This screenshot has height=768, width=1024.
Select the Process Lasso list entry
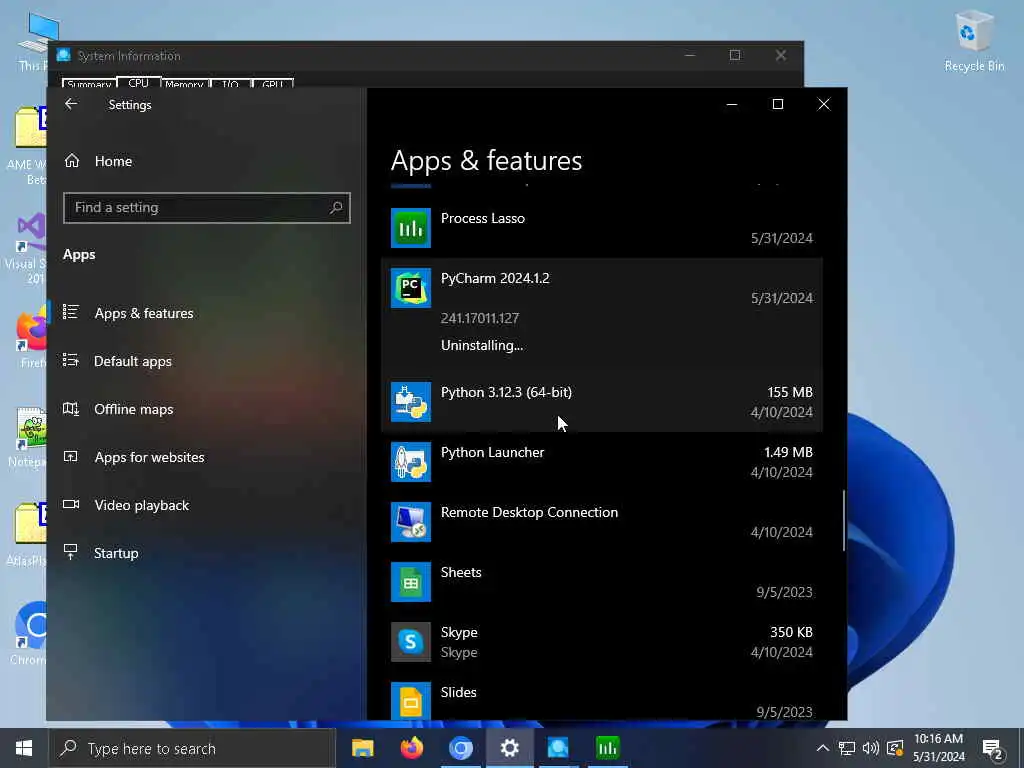(x=601, y=228)
